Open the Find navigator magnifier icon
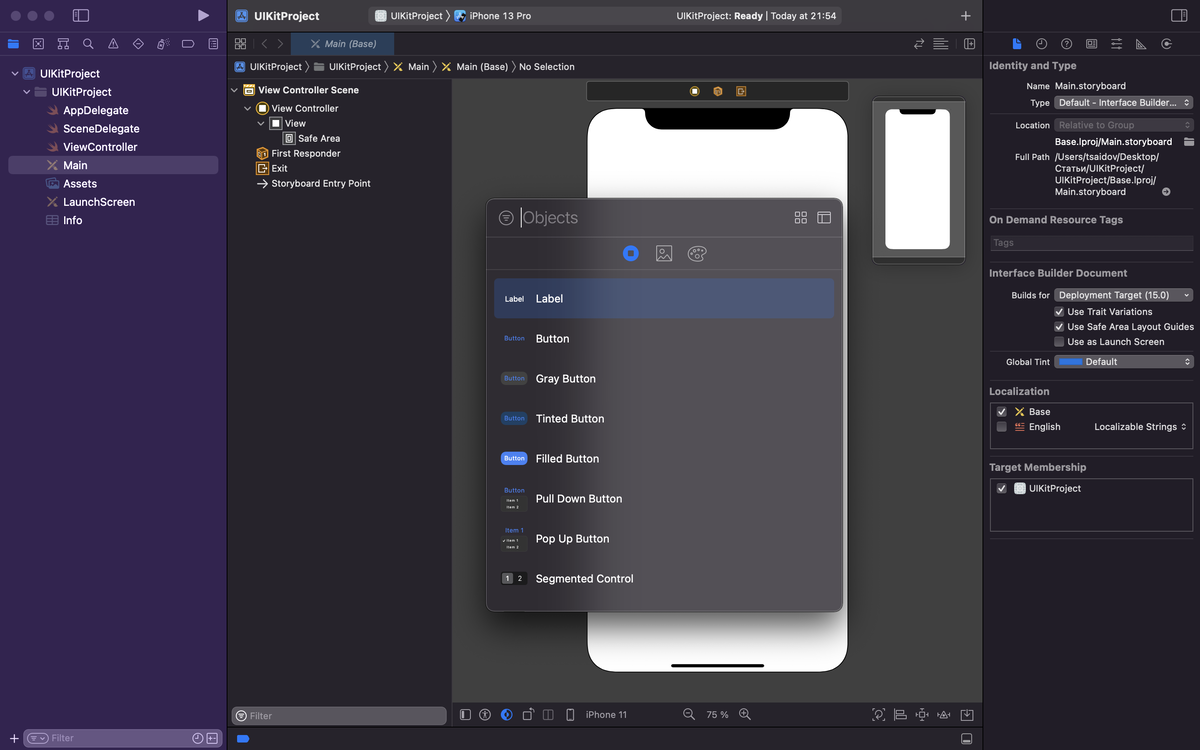The width and height of the screenshot is (1200, 750). 88,44
